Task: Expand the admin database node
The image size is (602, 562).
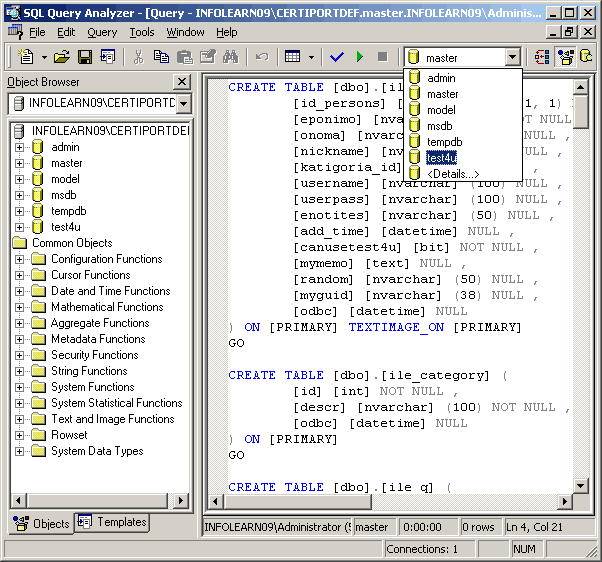Action: pyautogui.click(x=19, y=147)
